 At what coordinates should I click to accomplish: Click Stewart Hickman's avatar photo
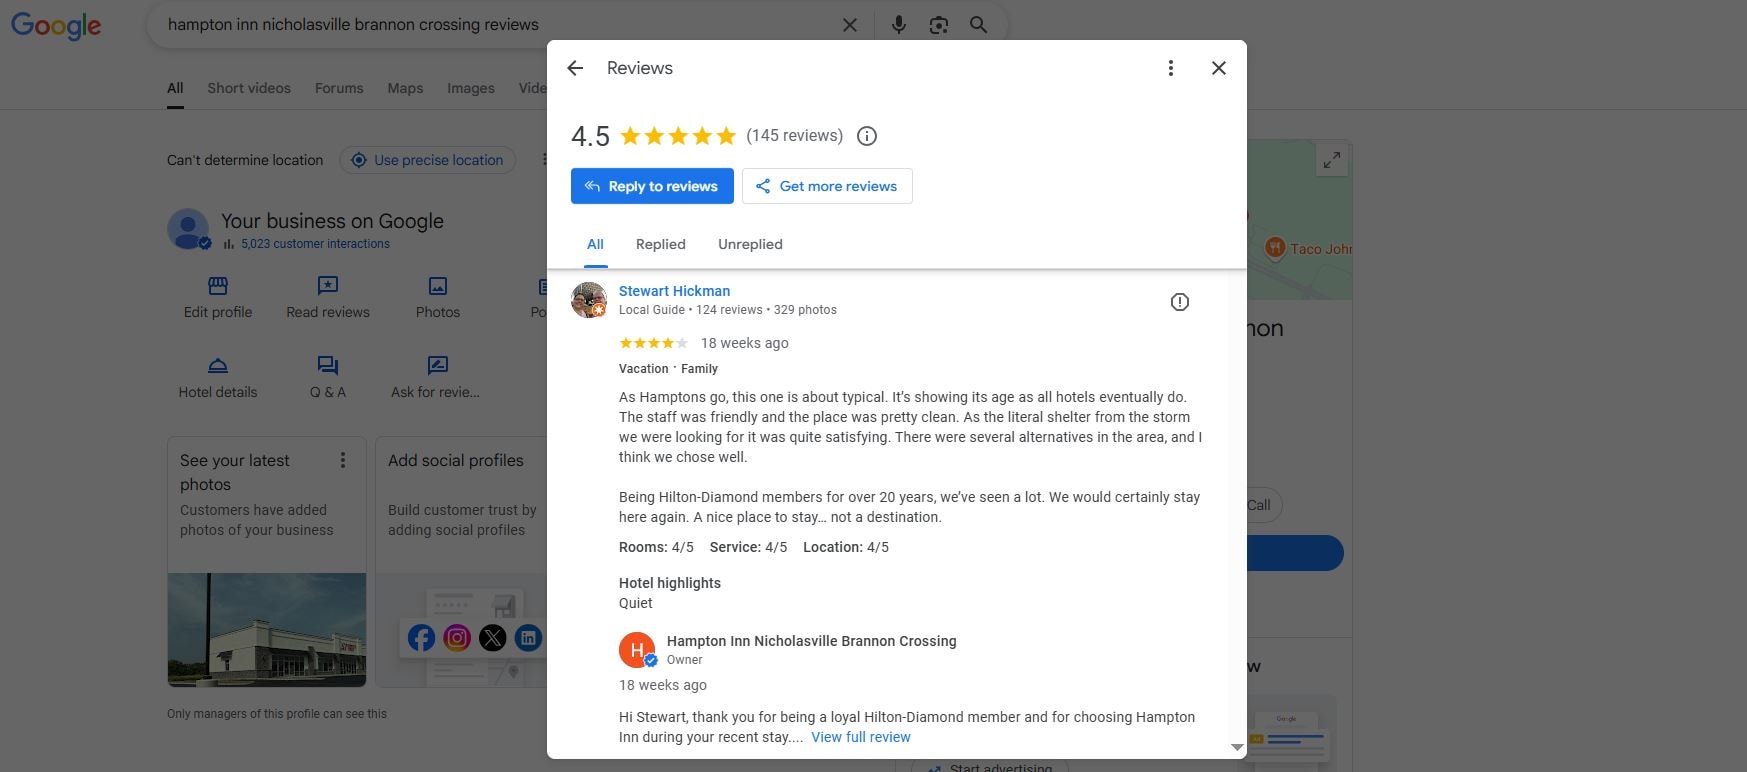[x=589, y=300]
